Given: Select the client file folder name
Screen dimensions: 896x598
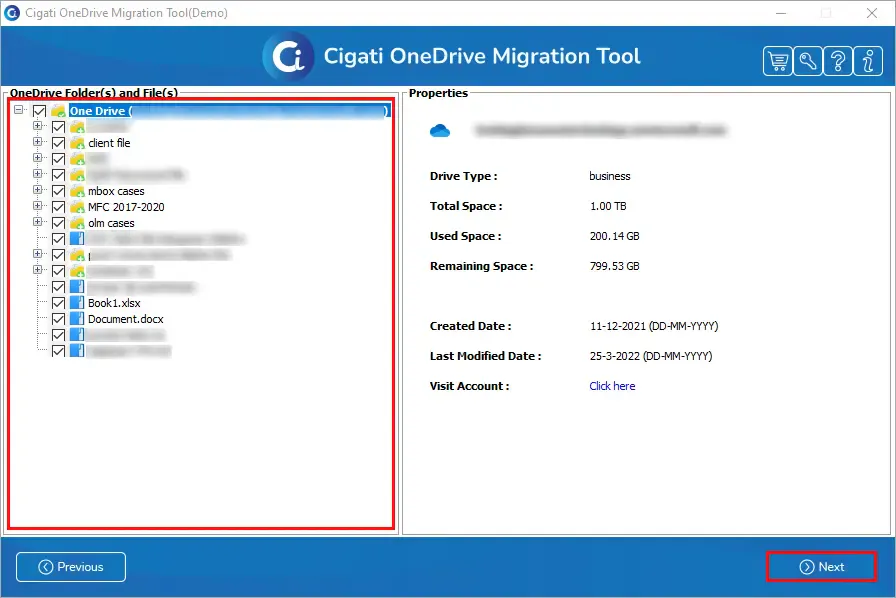Looking at the screenshot, I should point(109,143).
